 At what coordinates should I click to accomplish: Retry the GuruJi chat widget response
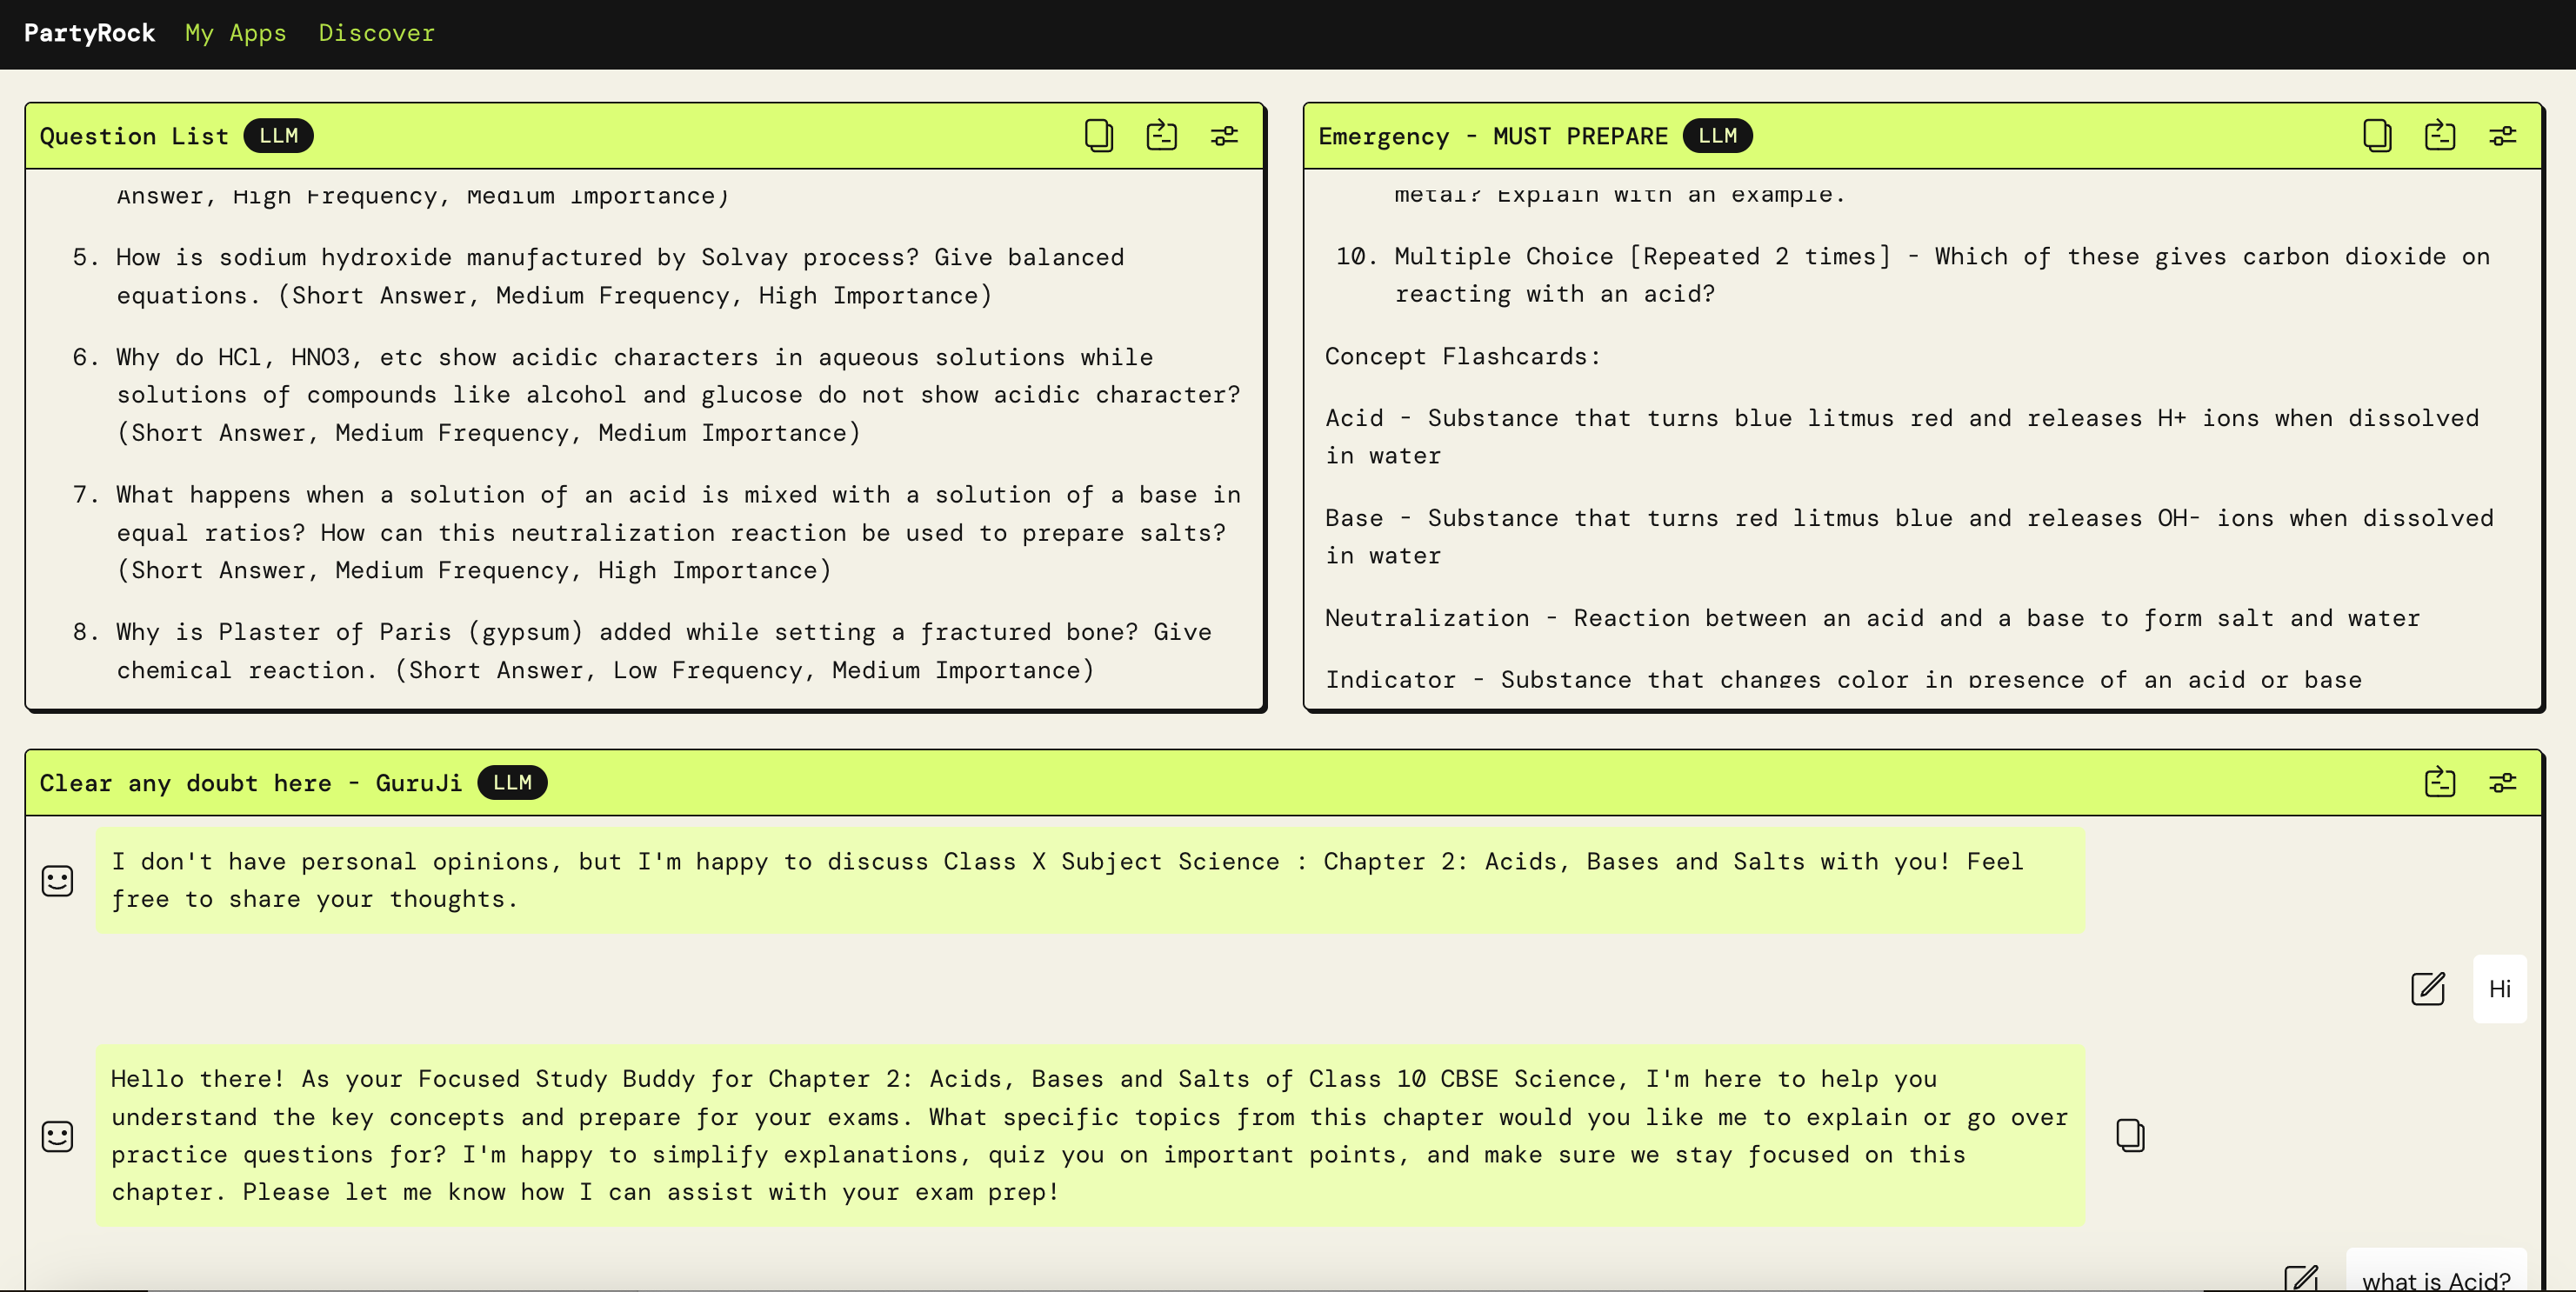pos(2440,783)
